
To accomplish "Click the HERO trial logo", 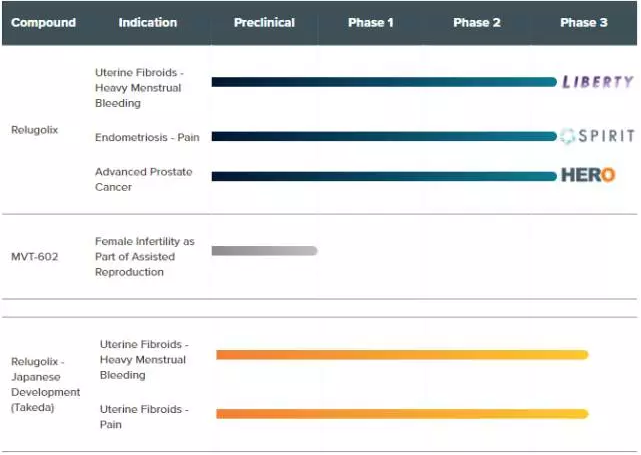I will click(x=588, y=175).
